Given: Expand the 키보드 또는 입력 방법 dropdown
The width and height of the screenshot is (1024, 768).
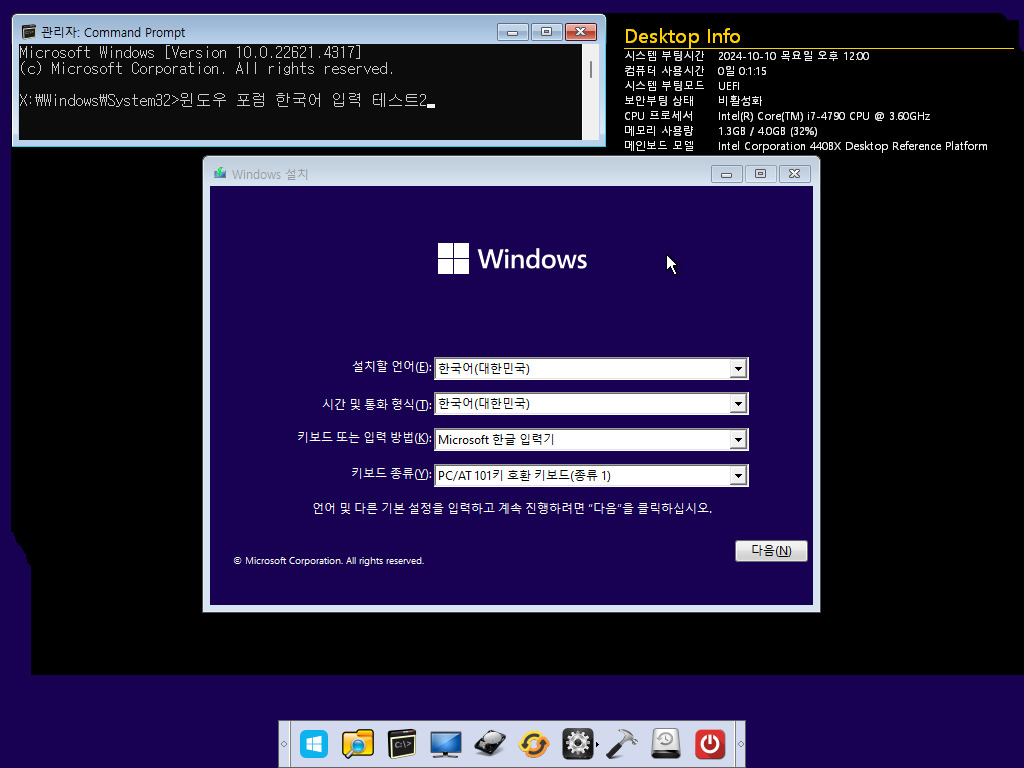Looking at the screenshot, I should pos(738,440).
